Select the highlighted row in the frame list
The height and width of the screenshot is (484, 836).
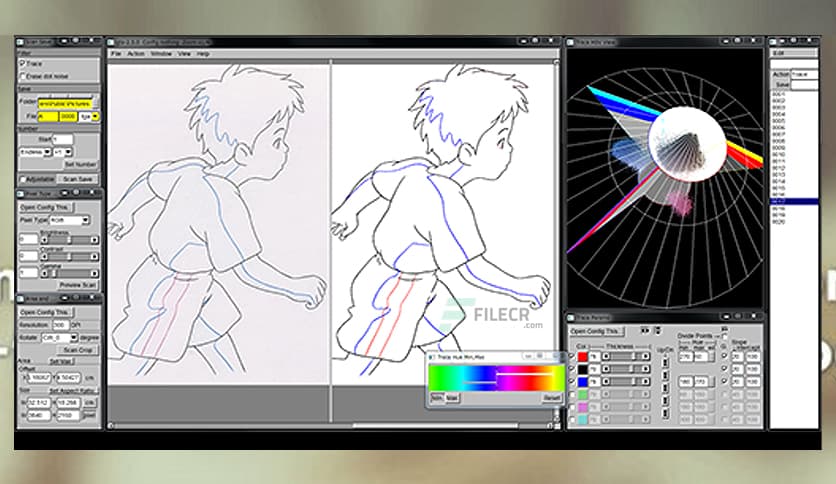pos(794,201)
